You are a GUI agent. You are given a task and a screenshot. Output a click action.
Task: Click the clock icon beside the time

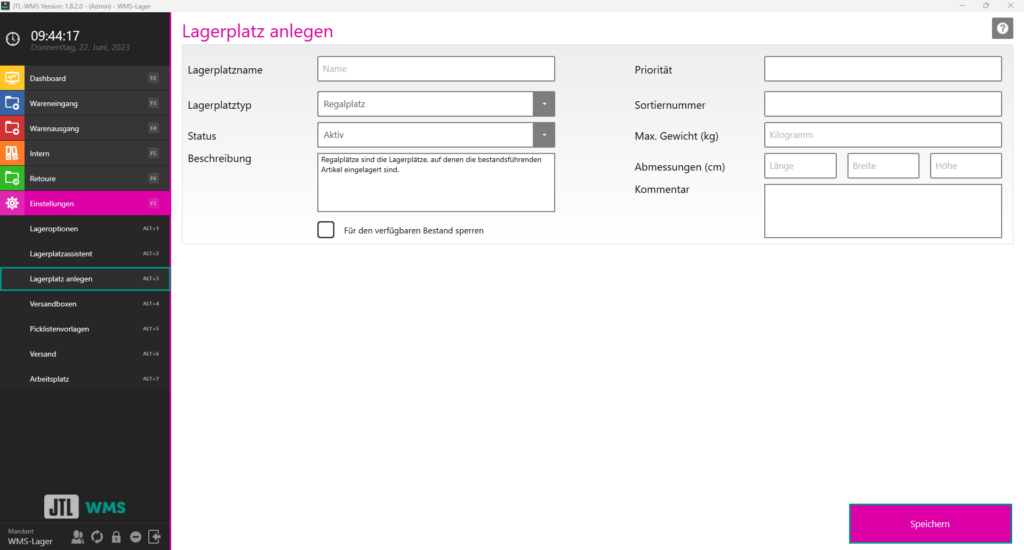(x=12, y=39)
